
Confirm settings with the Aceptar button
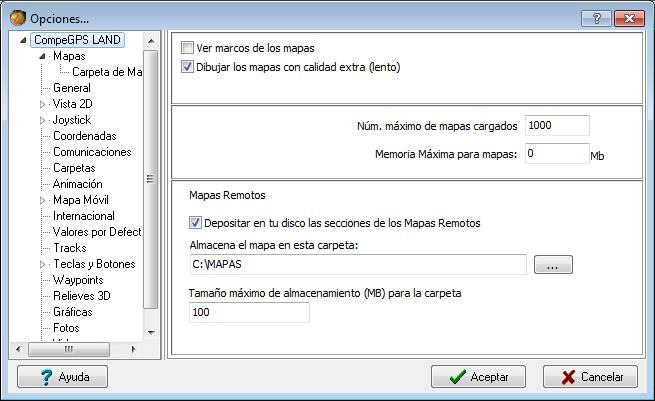click(478, 377)
